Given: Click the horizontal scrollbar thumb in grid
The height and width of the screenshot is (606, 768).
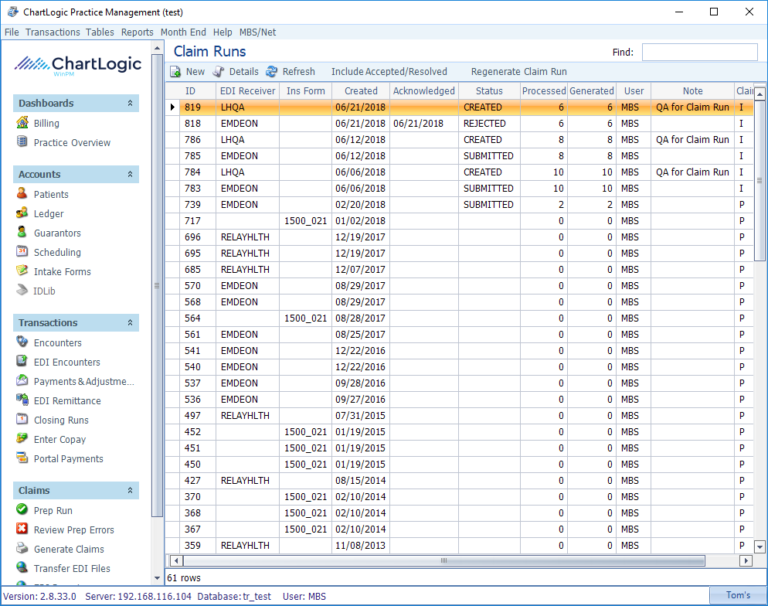Looking at the screenshot, I should point(444,560).
